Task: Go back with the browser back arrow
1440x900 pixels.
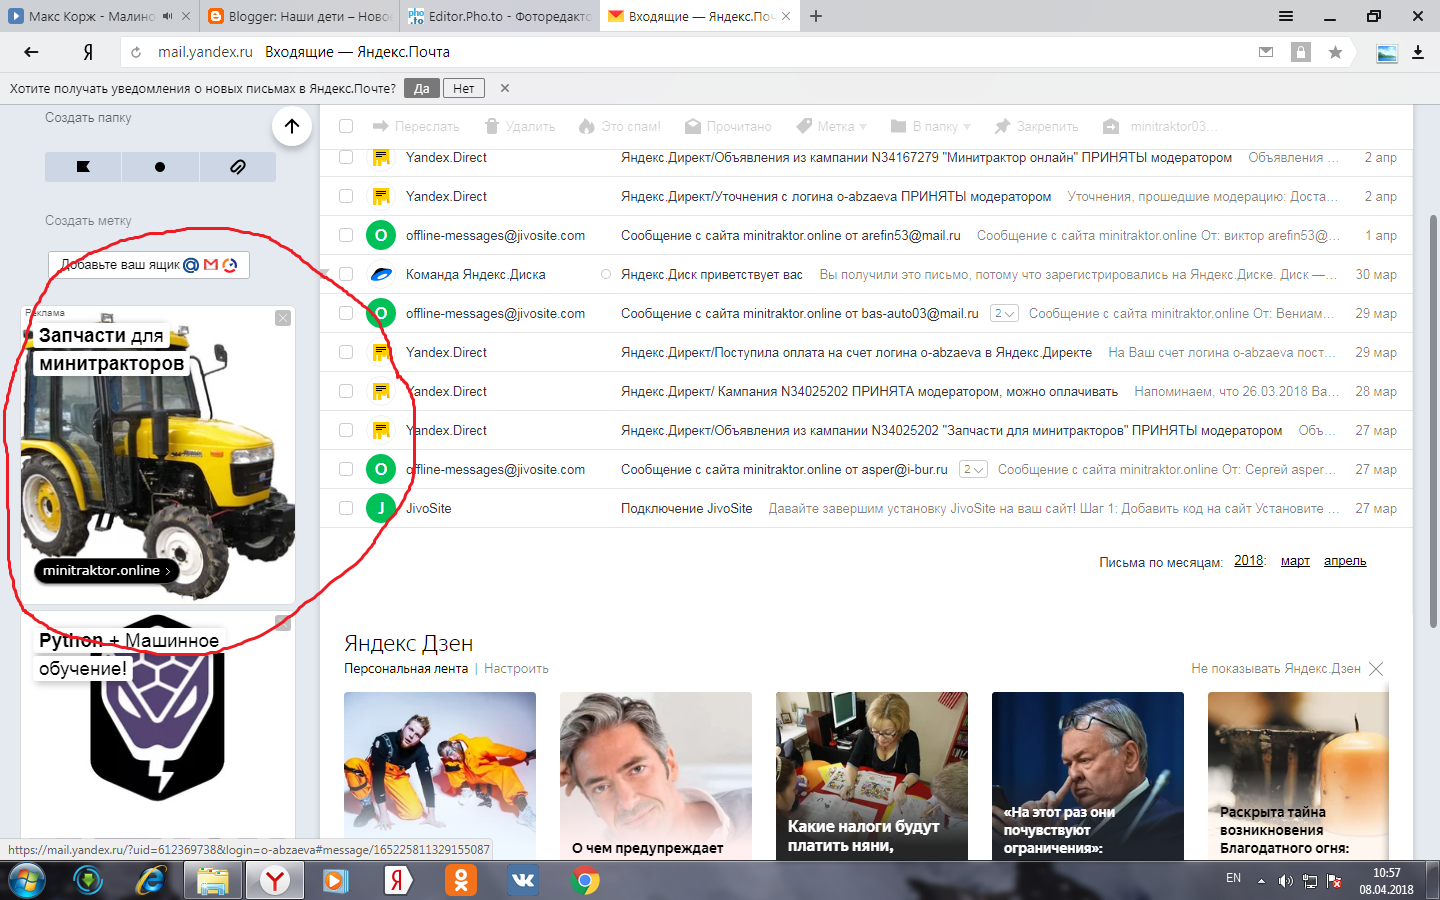Action: 31,52
